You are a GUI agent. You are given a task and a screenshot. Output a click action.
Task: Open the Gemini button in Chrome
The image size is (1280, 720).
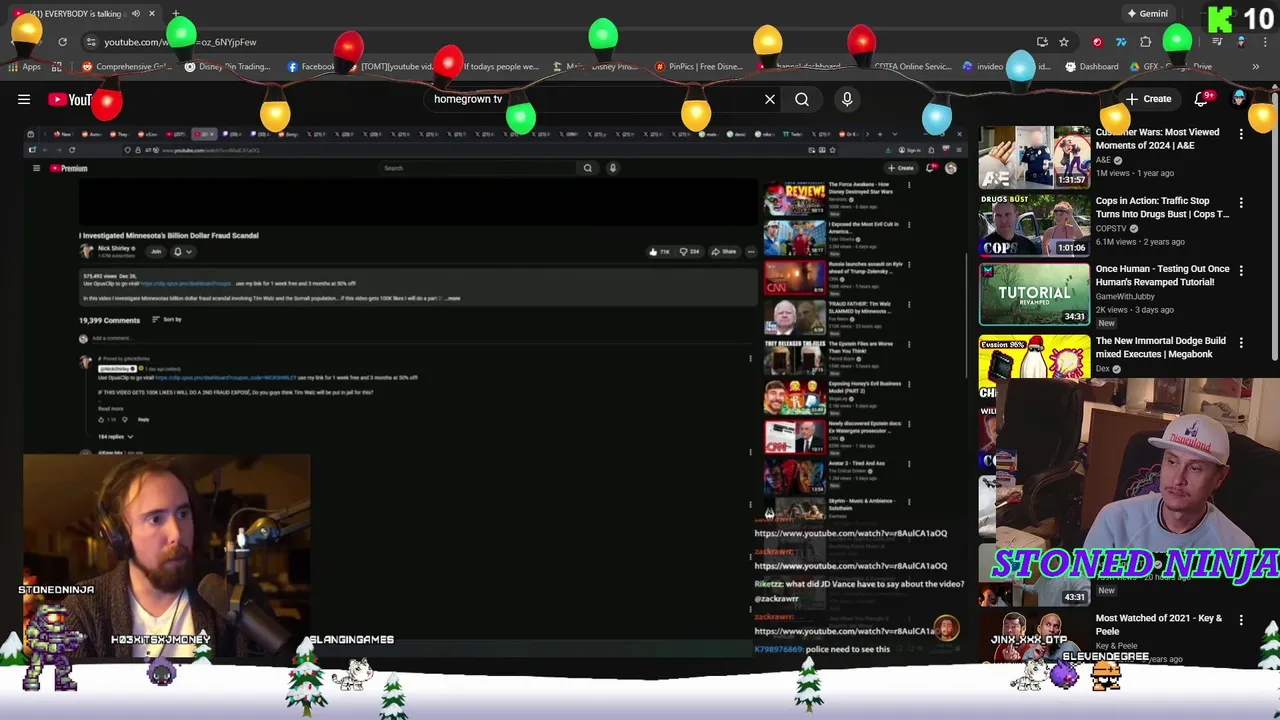pyautogui.click(x=1148, y=14)
